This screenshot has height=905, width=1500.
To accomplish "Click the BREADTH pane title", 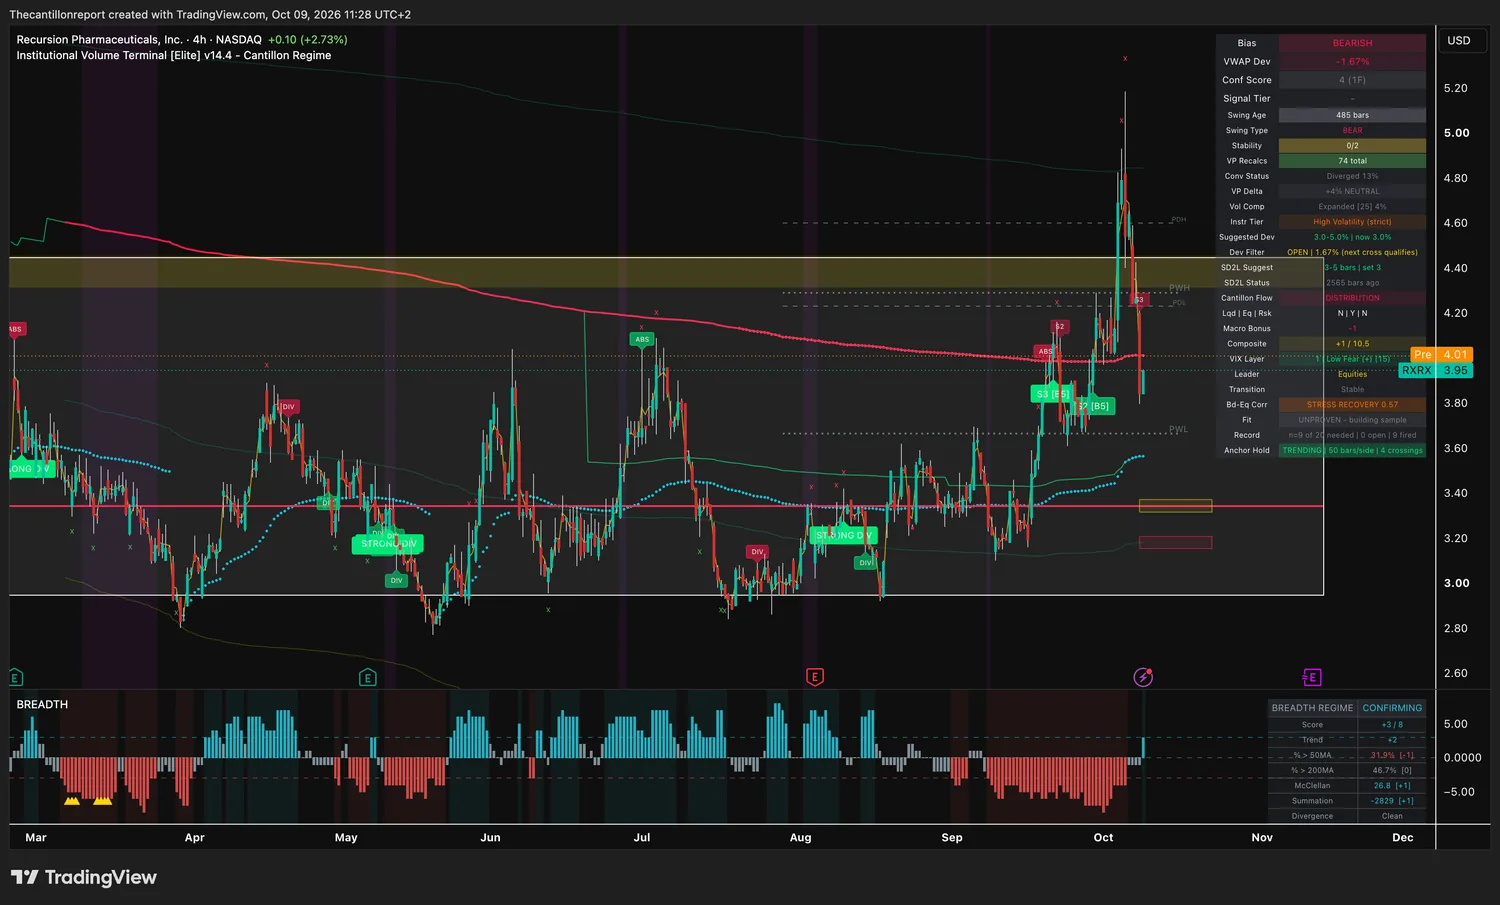I will 42,704.
